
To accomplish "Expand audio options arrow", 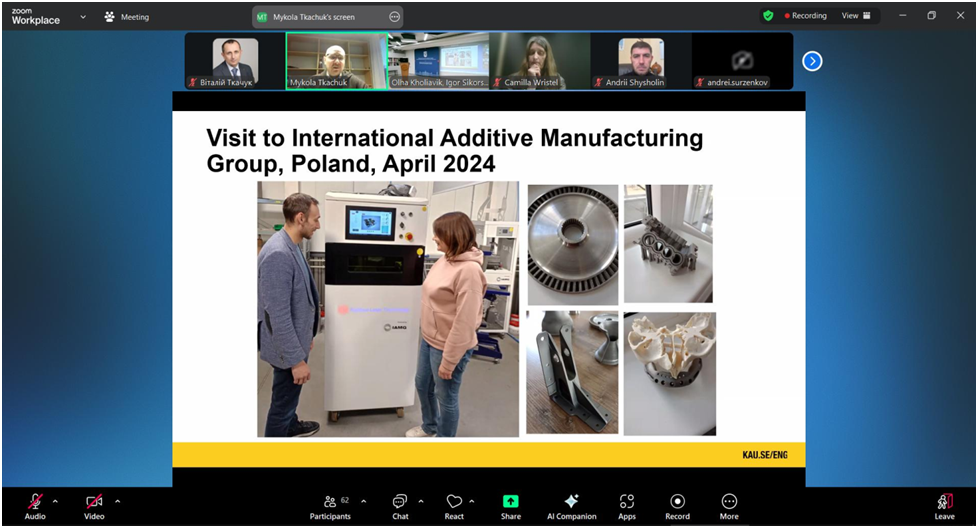I will (x=55, y=501).
